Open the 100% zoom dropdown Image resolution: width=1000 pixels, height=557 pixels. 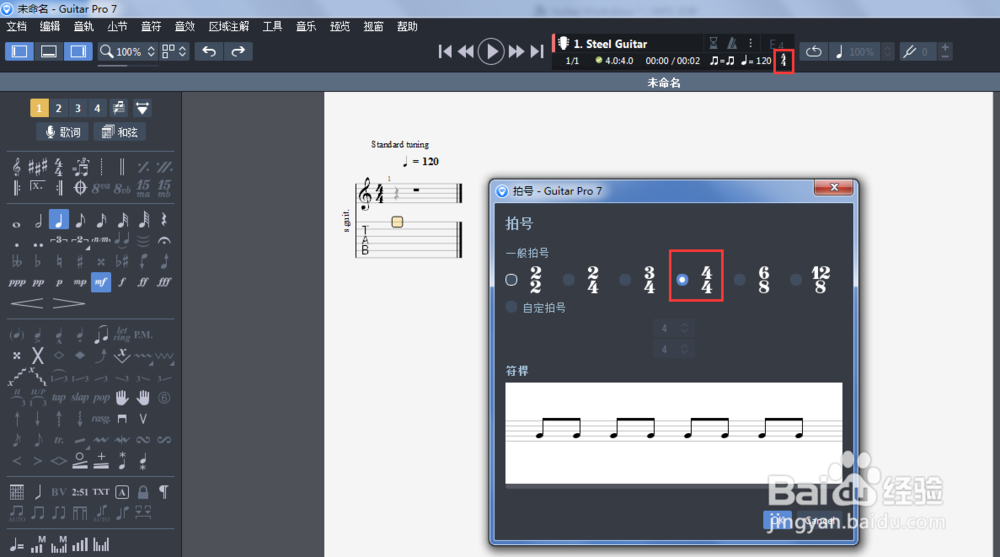tap(128, 52)
